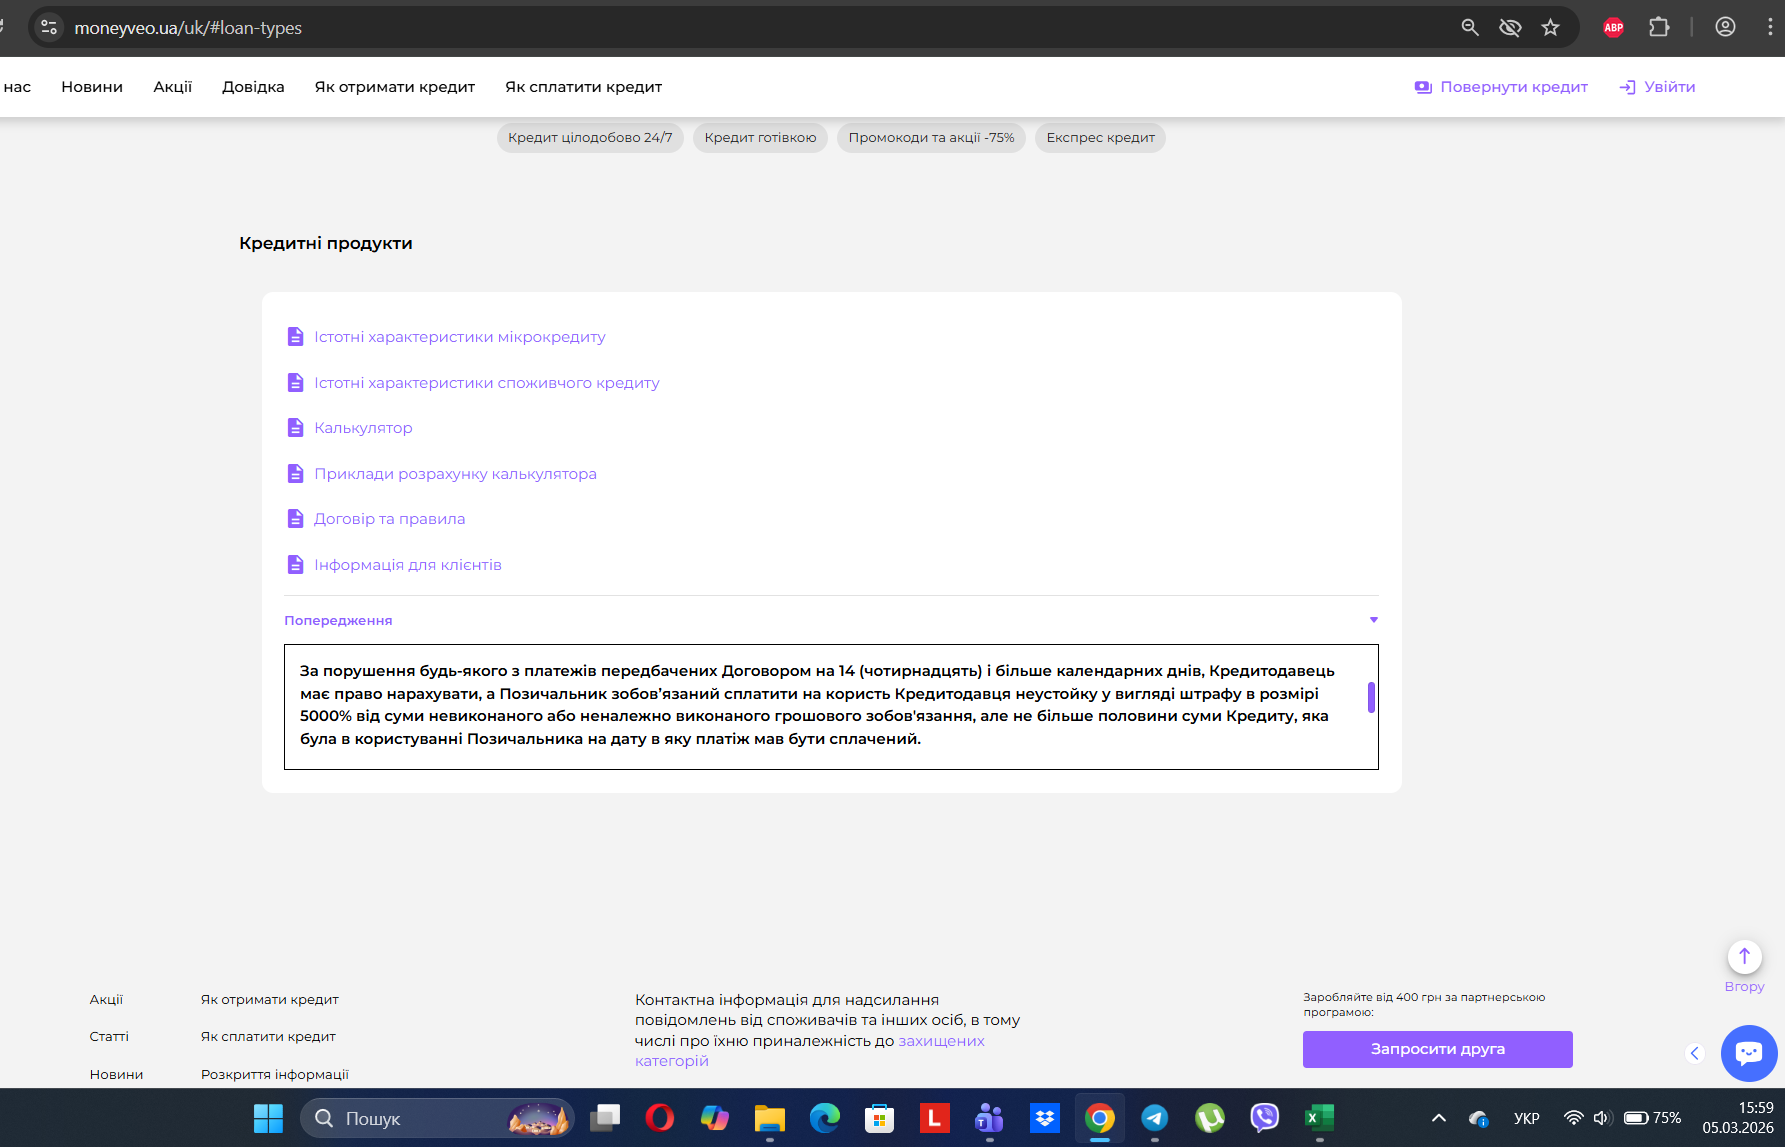1785x1147 pixels.
Task: Open Microsoft Store from taskbar
Action: coord(879,1118)
